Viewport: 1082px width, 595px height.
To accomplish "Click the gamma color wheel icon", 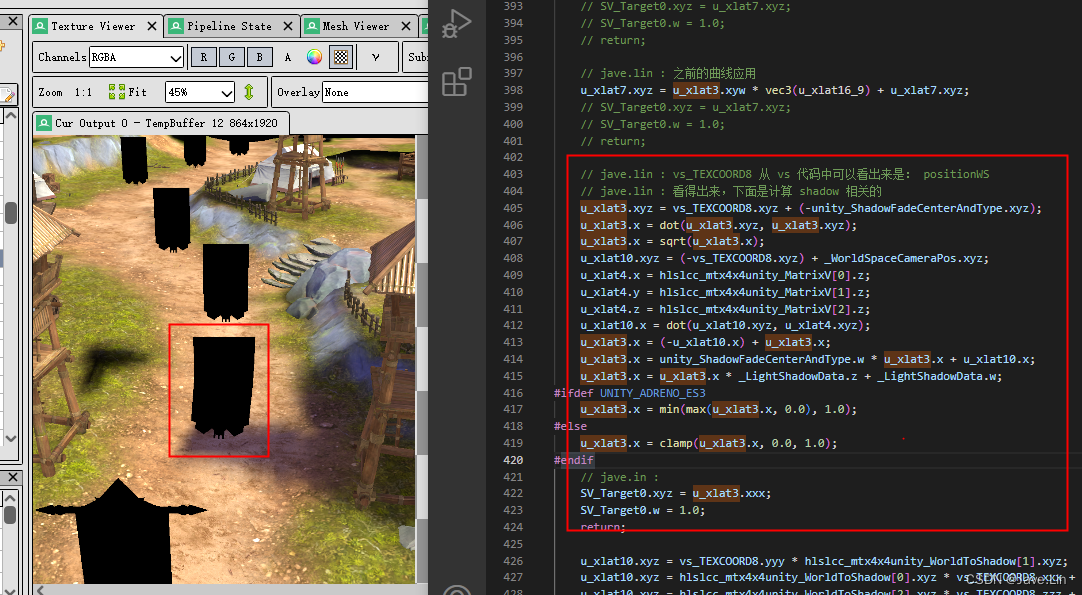I will 312,57.
